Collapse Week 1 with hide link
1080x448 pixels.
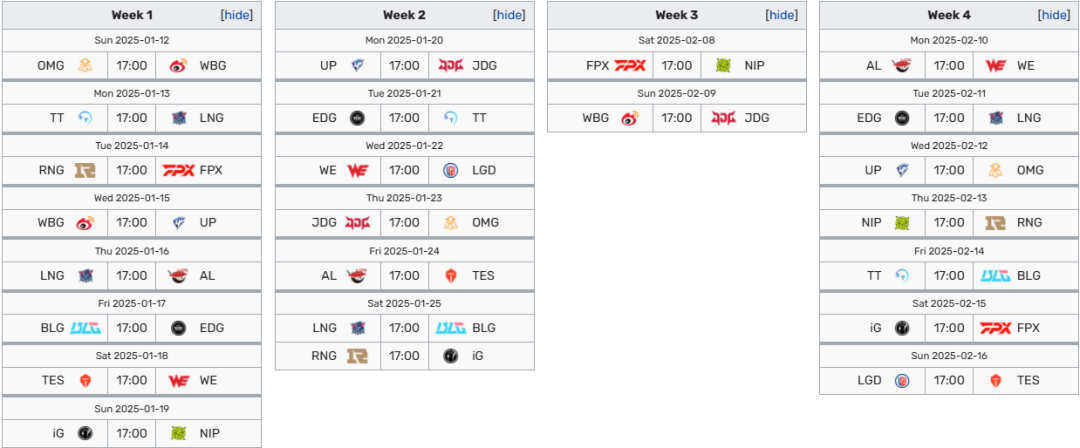[x=236, y=15]
